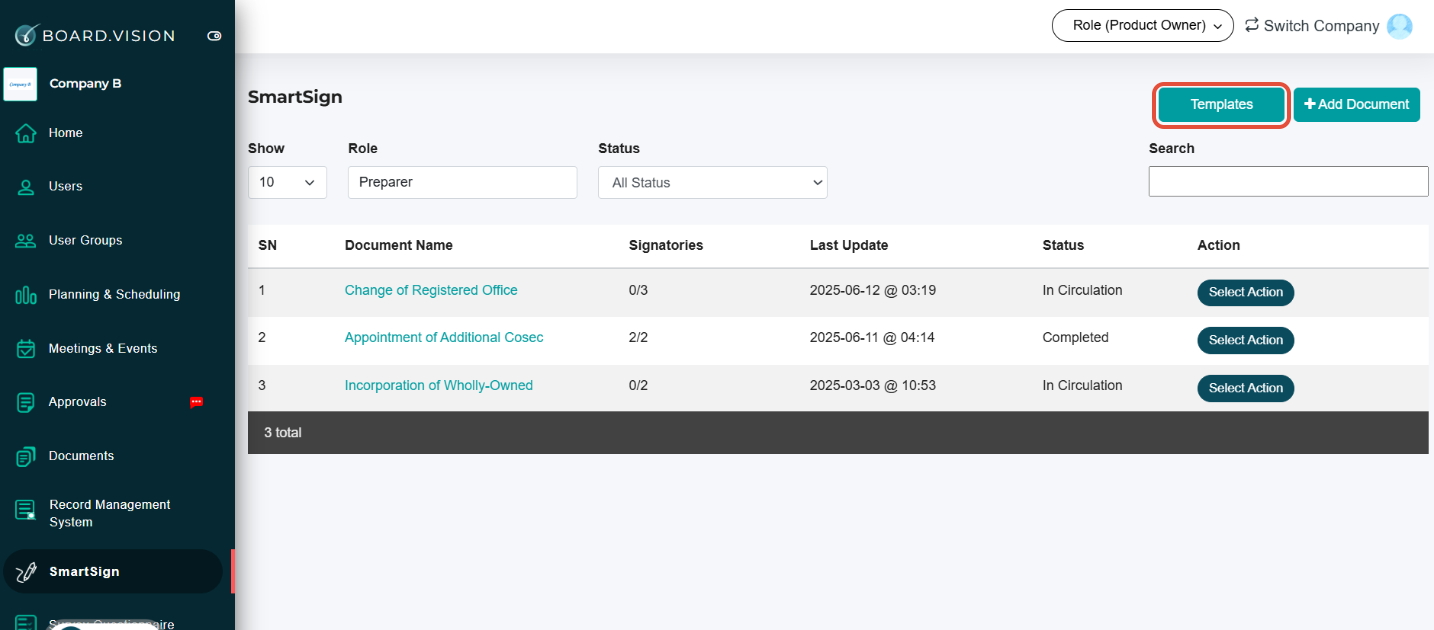The image size is (1434, 630).
Task: Open Meetings & Events section
Action: (x=103, y=349)
